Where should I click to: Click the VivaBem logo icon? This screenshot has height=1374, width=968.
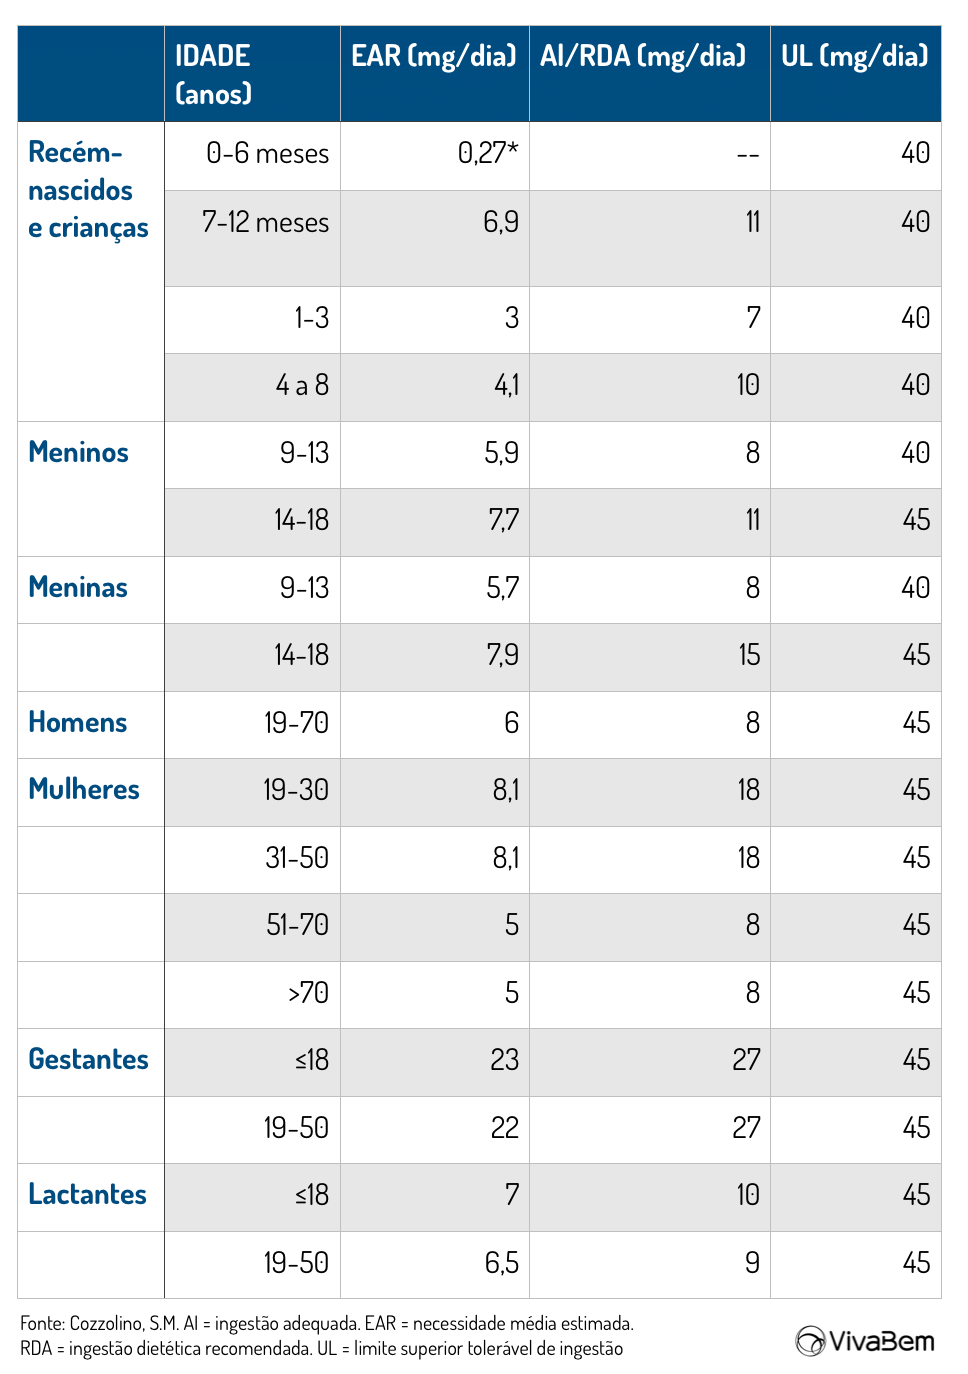pos(810,1340)
